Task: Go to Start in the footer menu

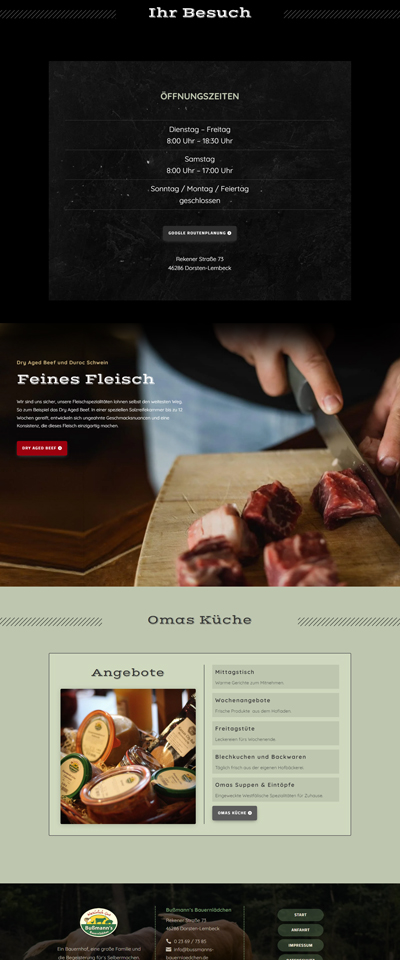Action: (301, 915)
